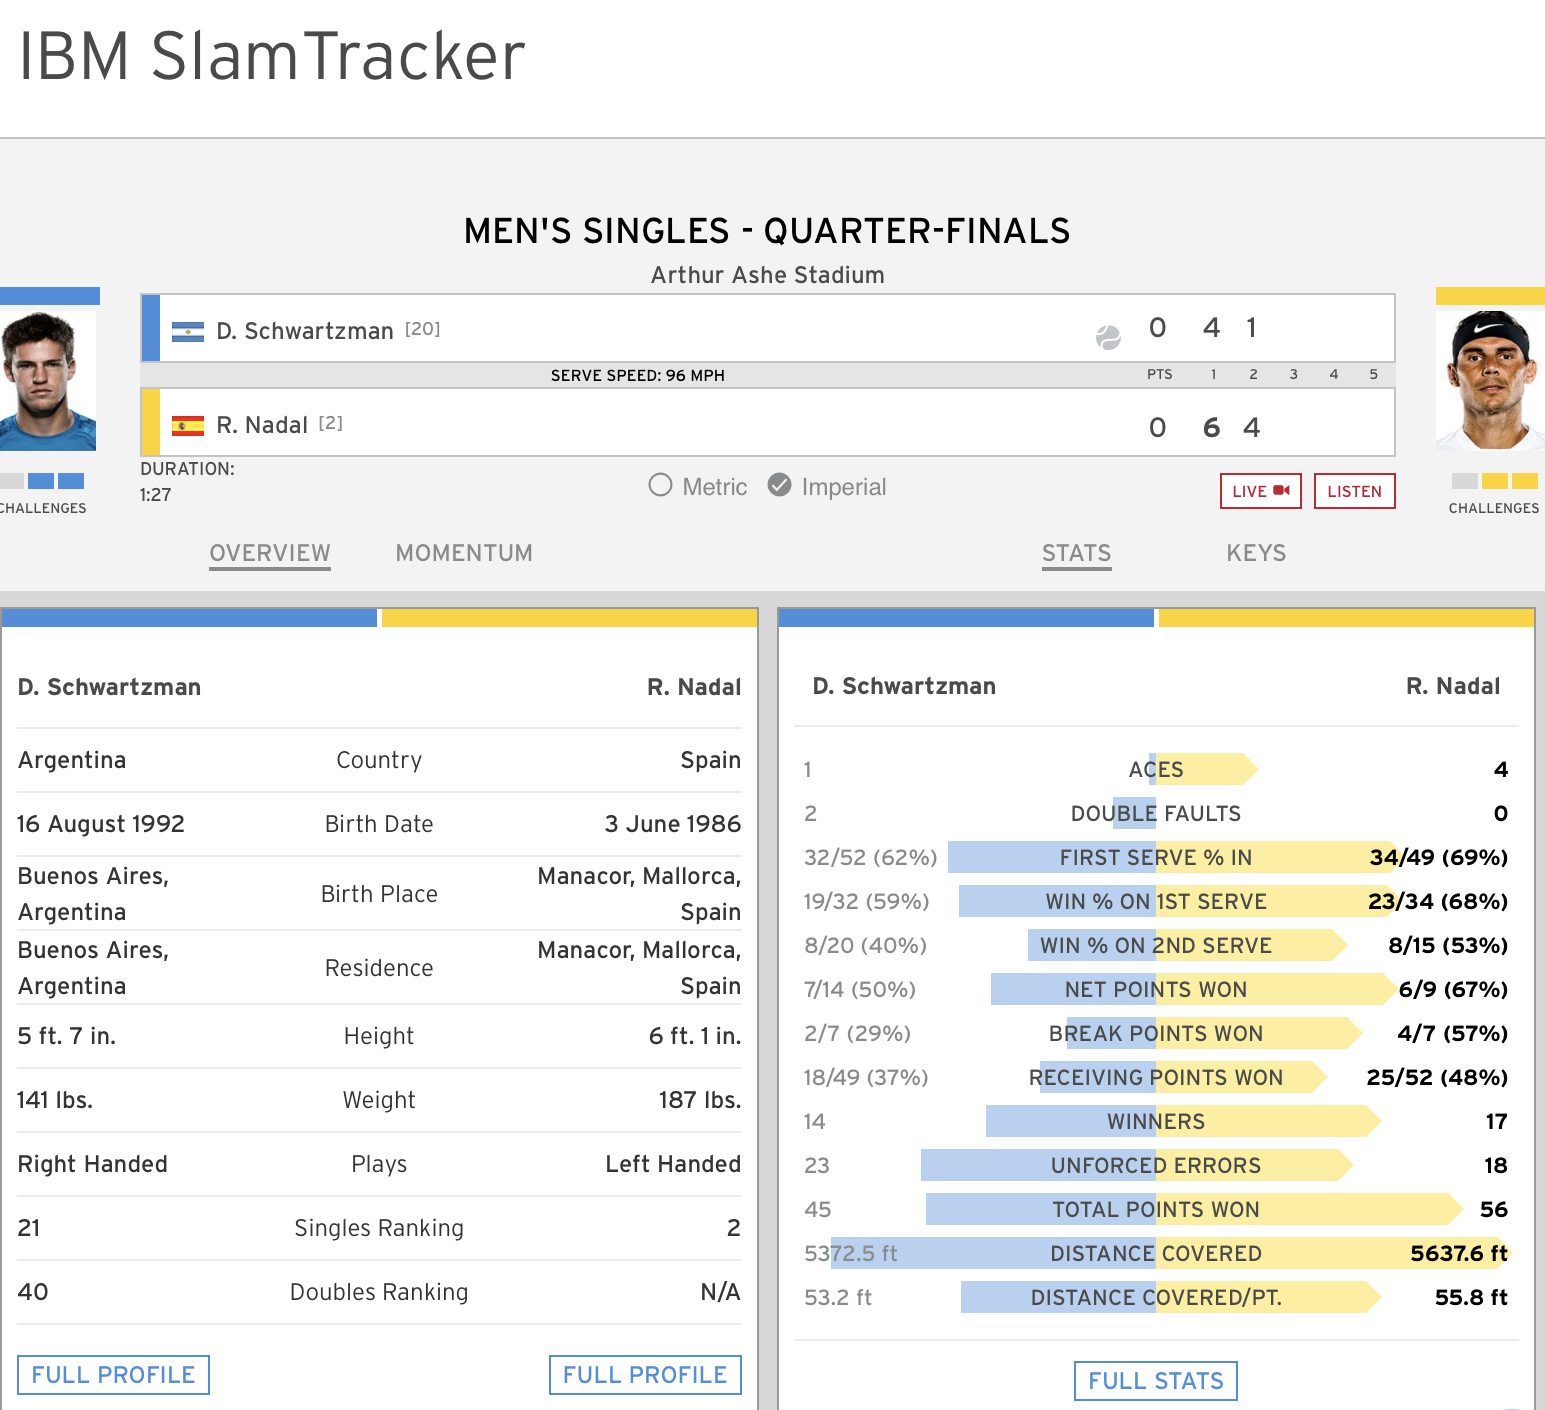Click D. Schwartzman's player photo
This screenshot has width=1545, height=1410.
point(48,380)
